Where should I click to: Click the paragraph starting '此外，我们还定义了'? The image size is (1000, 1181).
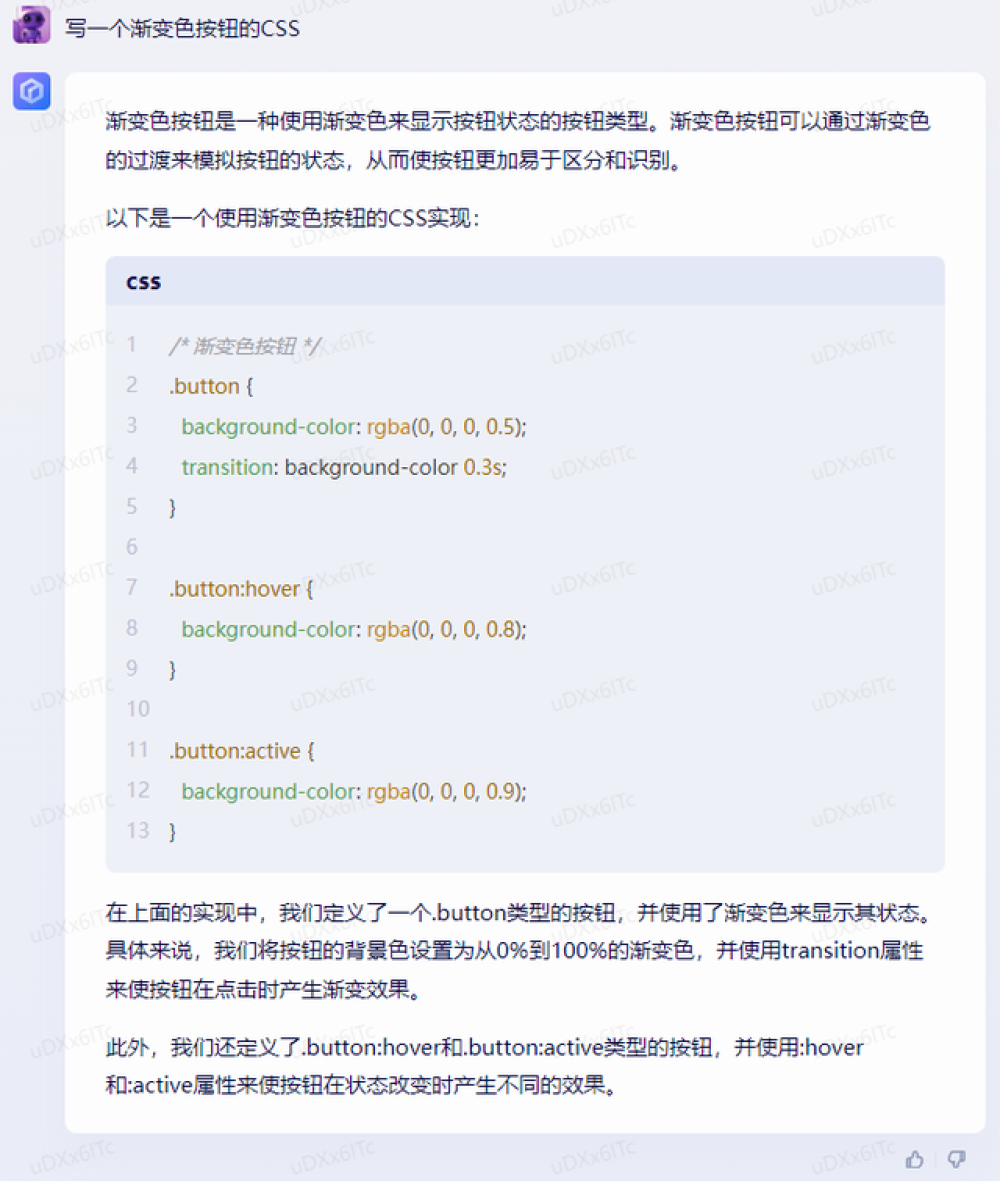tap(484, 1067)
